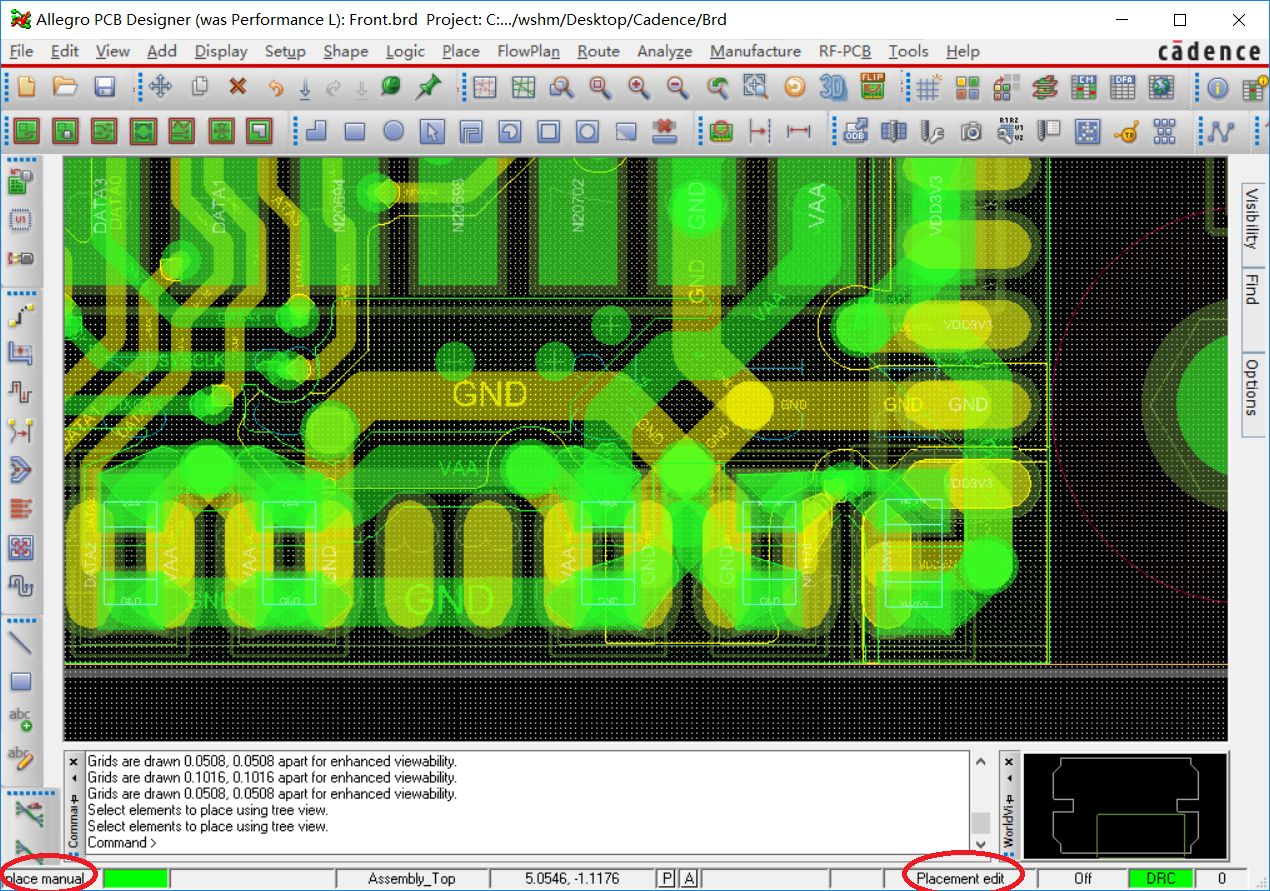
Task: Click the Delete Shape red X icon
Action: (x=663, y=131)
